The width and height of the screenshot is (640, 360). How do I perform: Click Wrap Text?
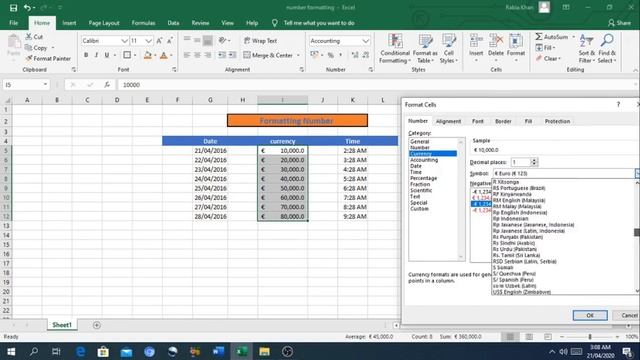[x=260, y=41]
